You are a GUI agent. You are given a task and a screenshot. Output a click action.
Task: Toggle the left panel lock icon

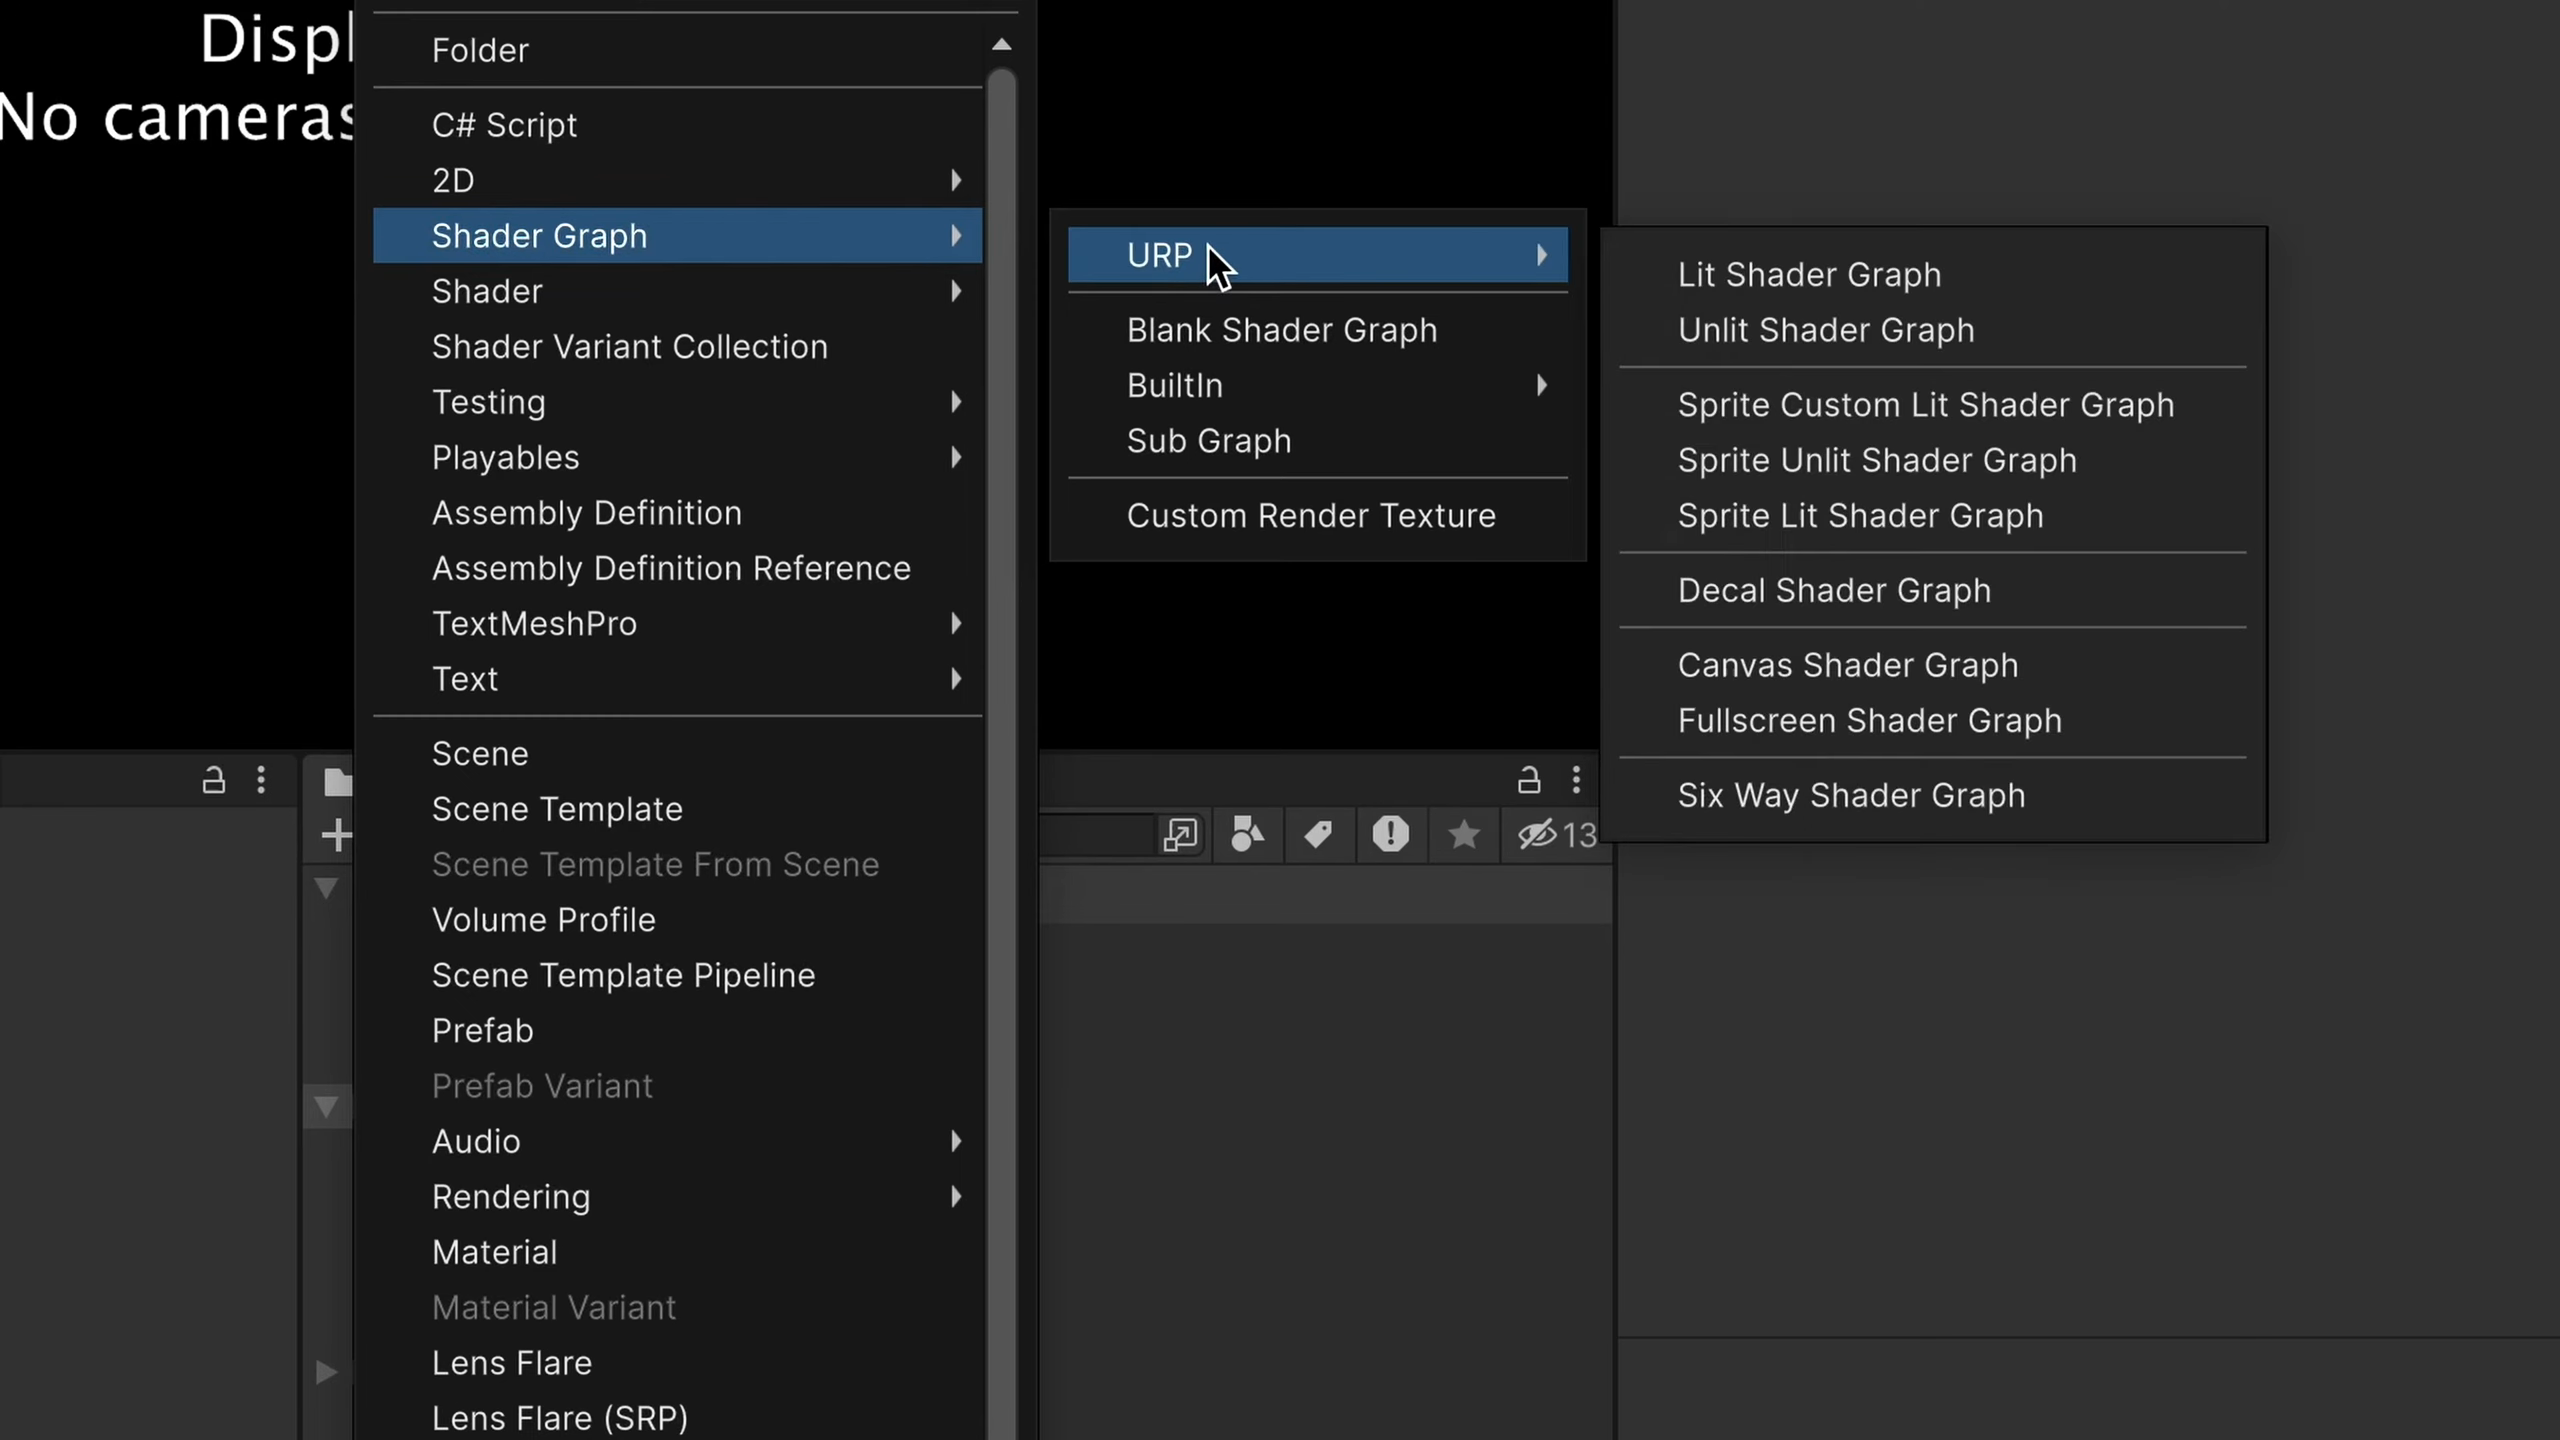214,779
